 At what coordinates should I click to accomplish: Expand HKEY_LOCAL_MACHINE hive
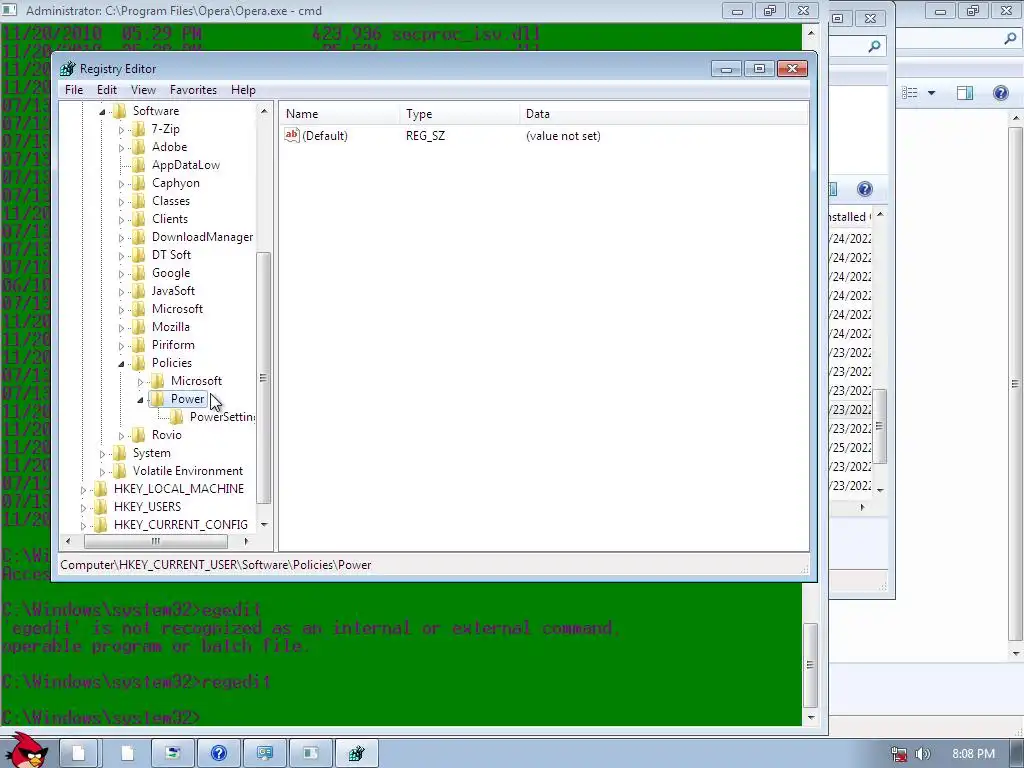83,489
